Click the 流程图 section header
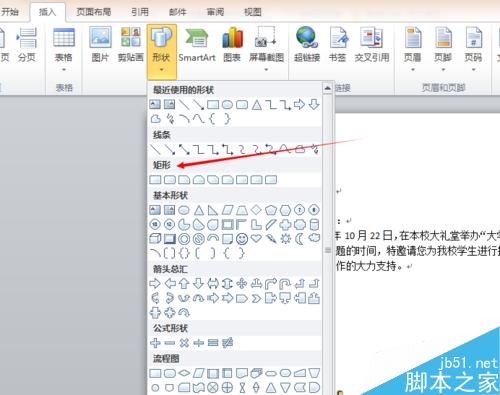 tap(166, 358)
